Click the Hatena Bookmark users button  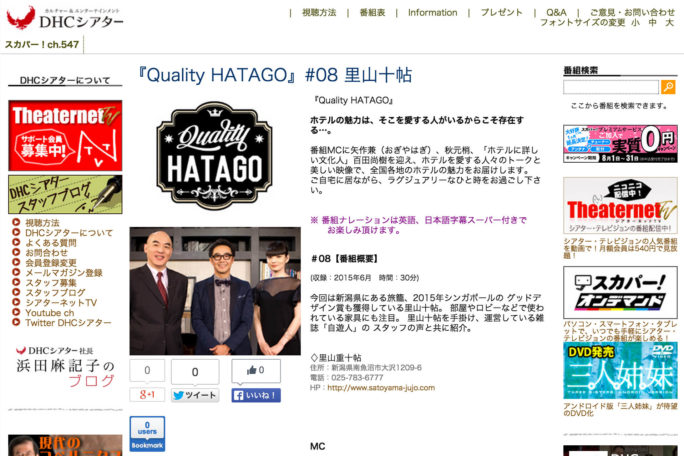click(147, 433)
